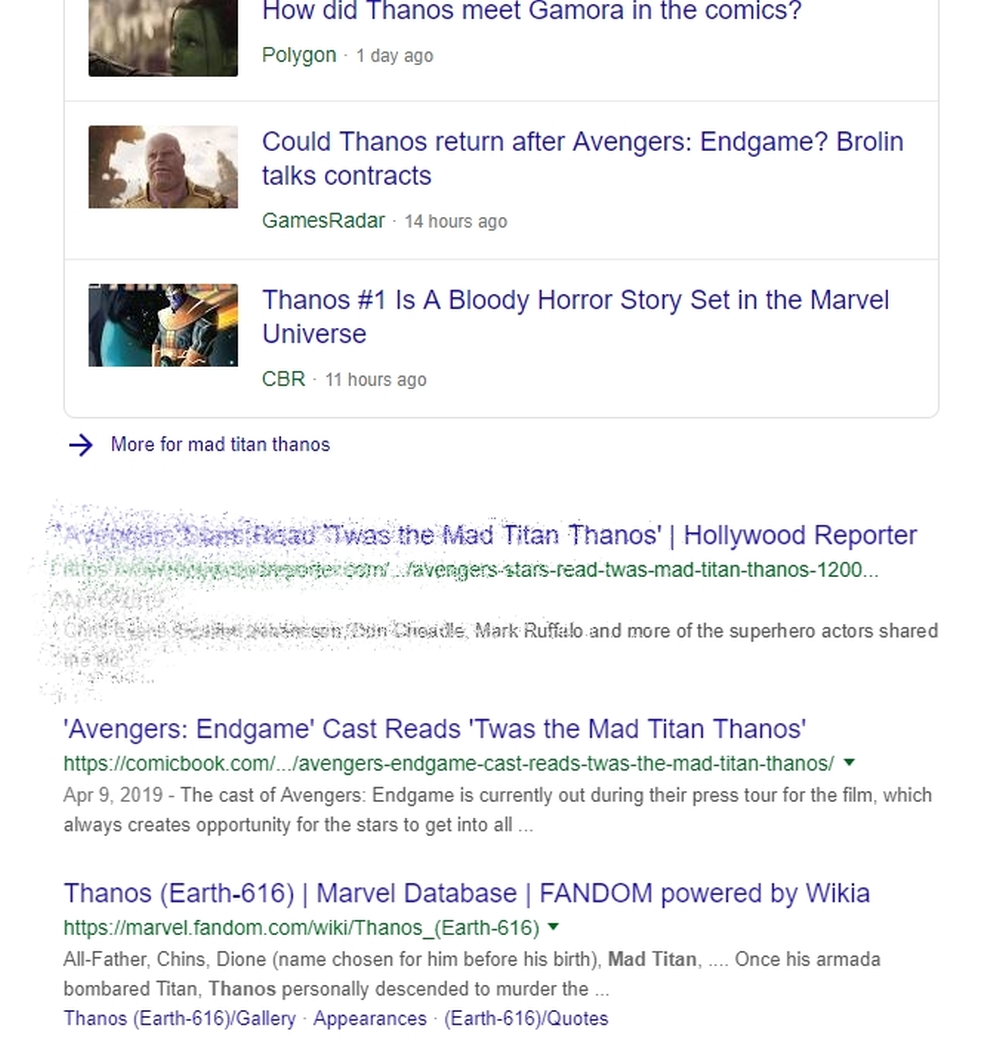Expand dropdown arrow next to marvel.fandom.com URL
The width and height of the screenshot is (1000, 1050).
click(x=555, y=927)
